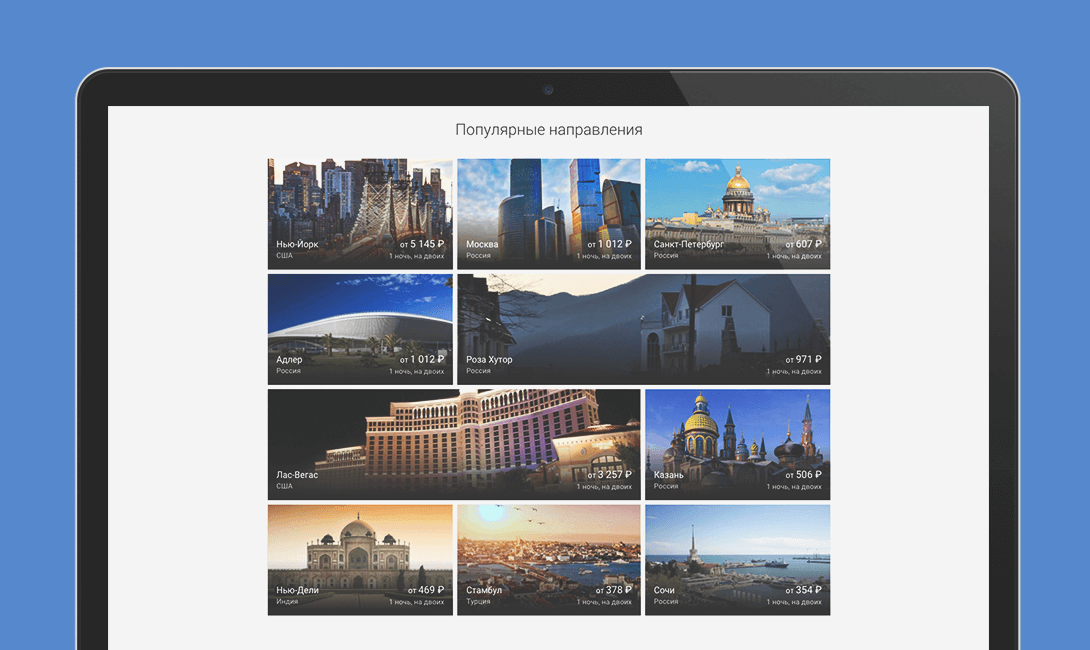Open the Адлер destination card
Screen dimensions: 1090x650
tap(360, 329)
